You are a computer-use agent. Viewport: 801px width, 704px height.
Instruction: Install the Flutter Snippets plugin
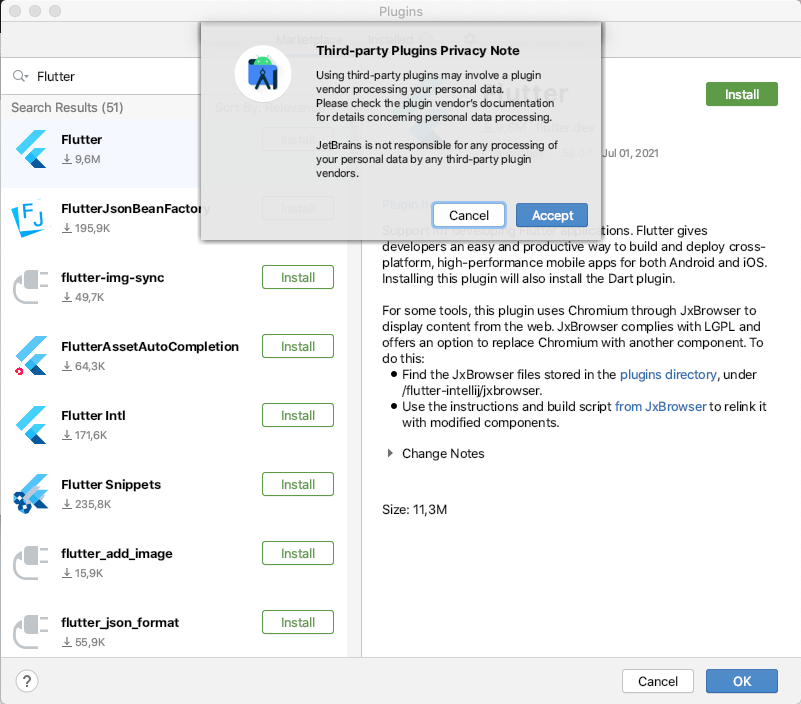click(298, 485)
